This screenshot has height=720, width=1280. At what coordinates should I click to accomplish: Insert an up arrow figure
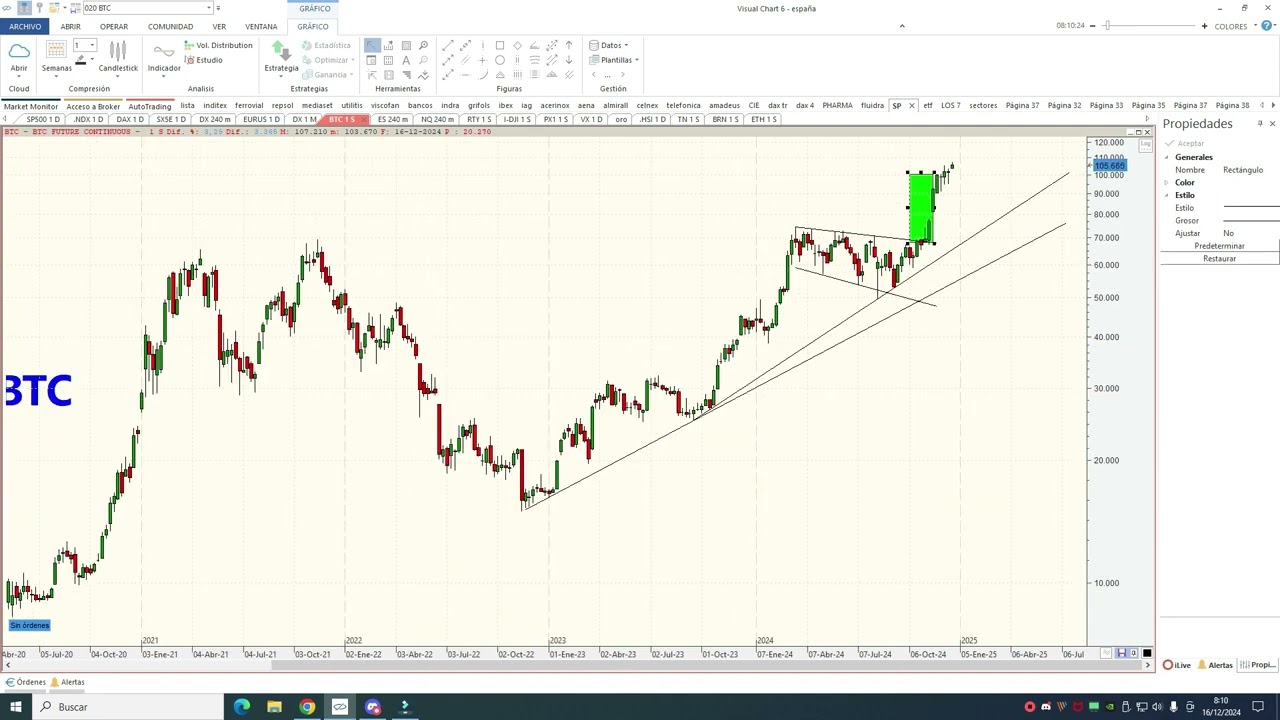coord(569,45)
